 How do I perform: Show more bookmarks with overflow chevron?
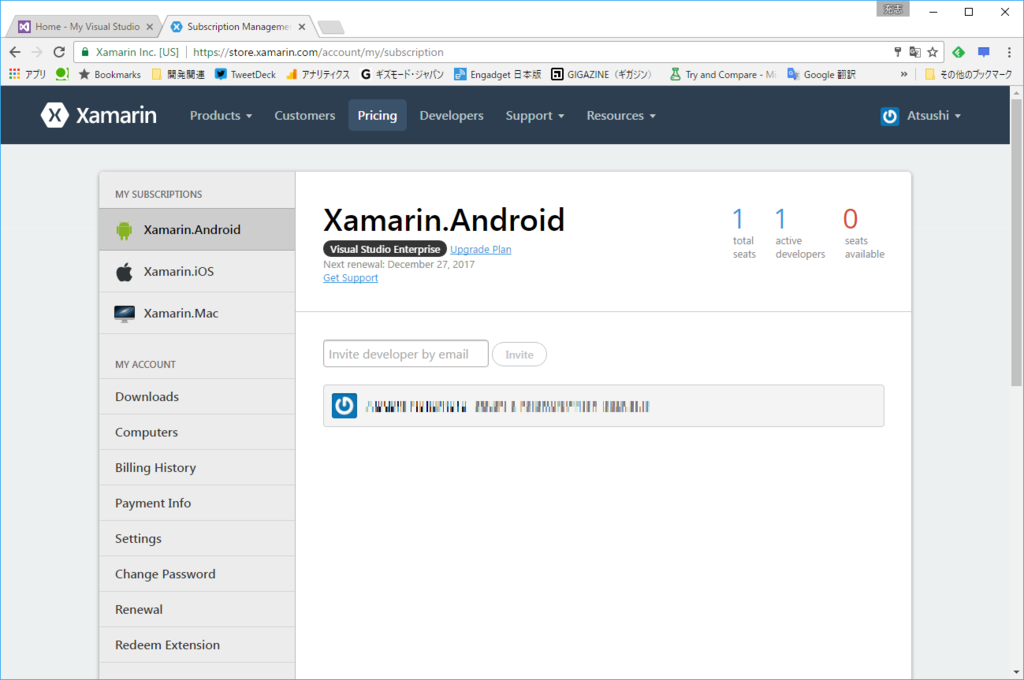[904, 74]
